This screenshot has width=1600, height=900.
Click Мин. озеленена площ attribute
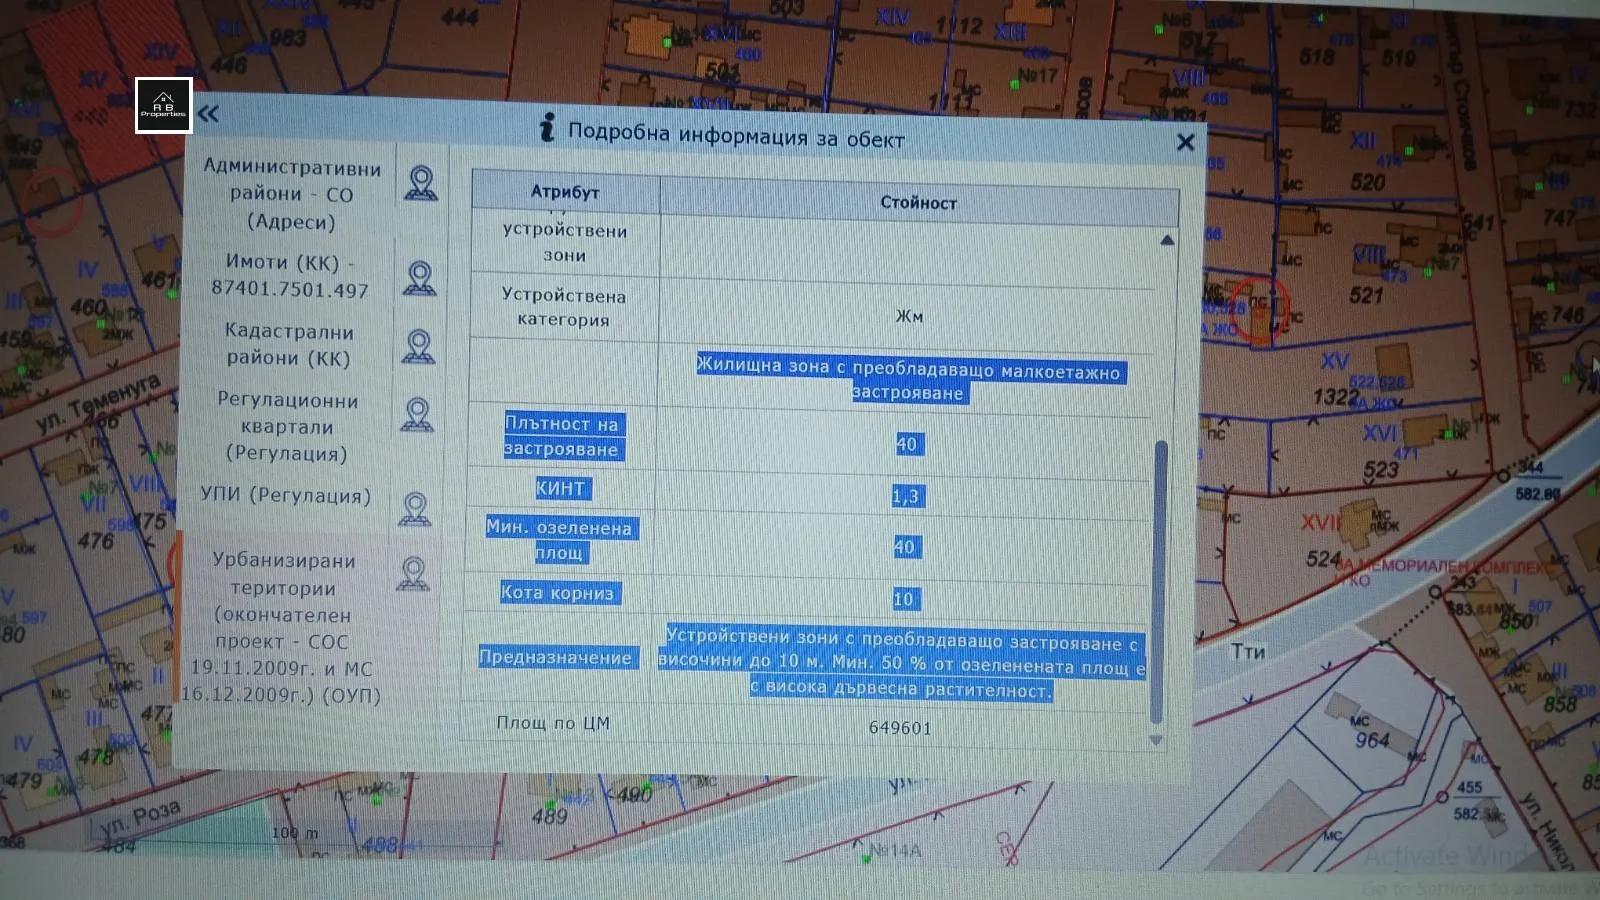(x=559, y=540)
